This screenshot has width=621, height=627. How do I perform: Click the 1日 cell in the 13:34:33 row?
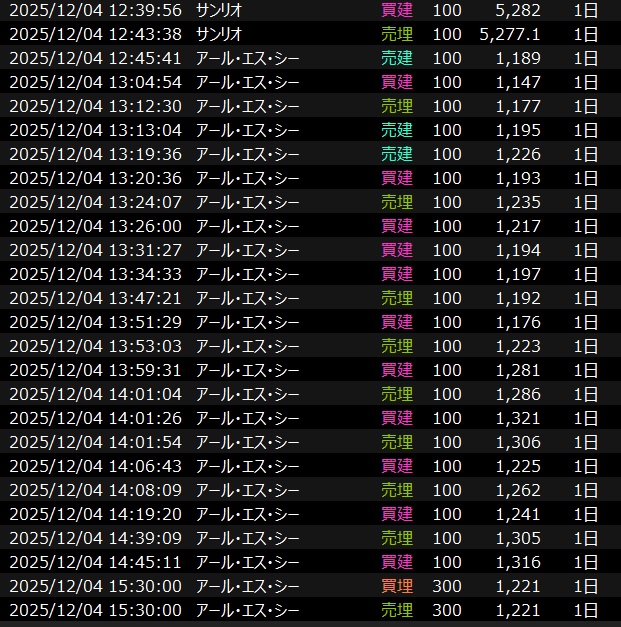pos(586,274)
